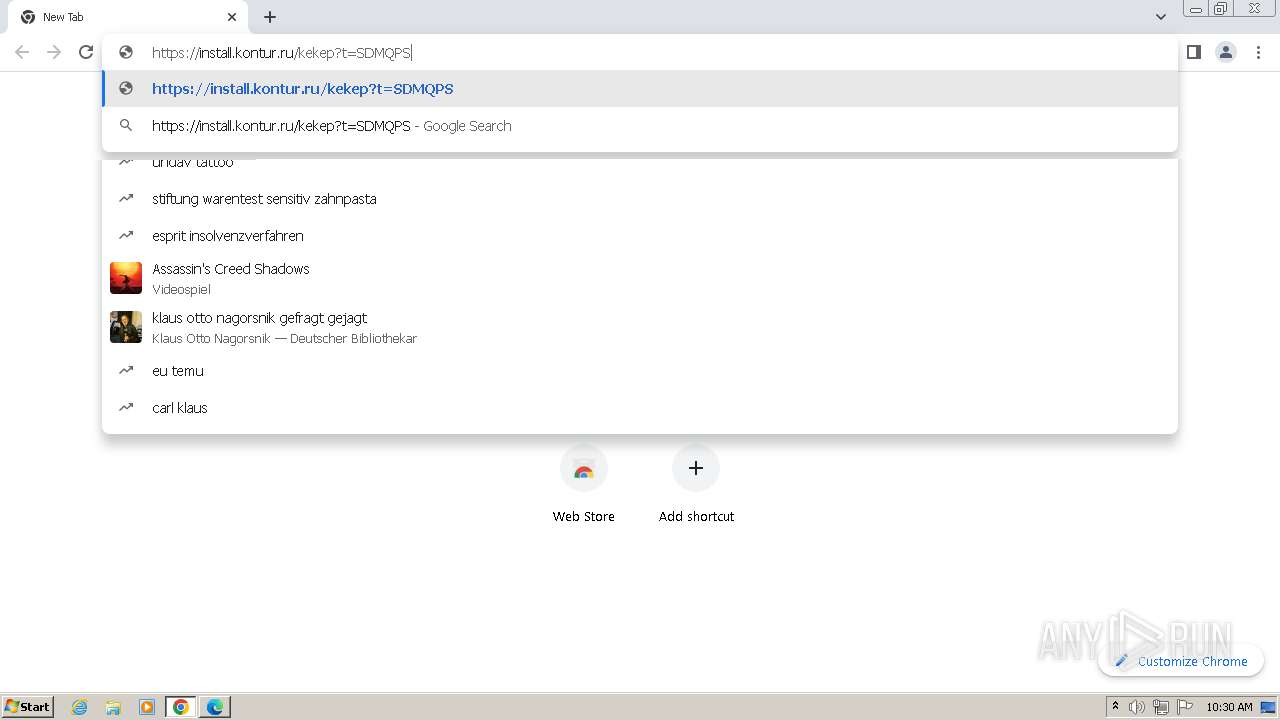Select trending search carl klaus
1280x720 pixels.
[x=640, y=408]
